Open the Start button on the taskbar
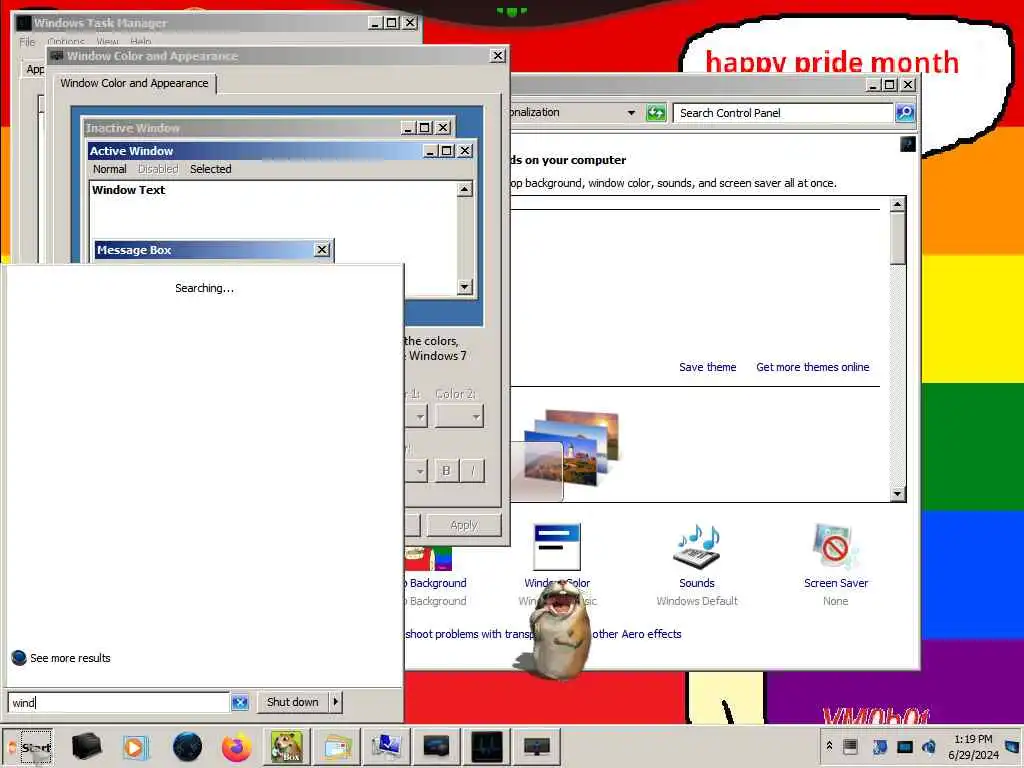Screen dimensions: 1024x768 coord(29,747)
